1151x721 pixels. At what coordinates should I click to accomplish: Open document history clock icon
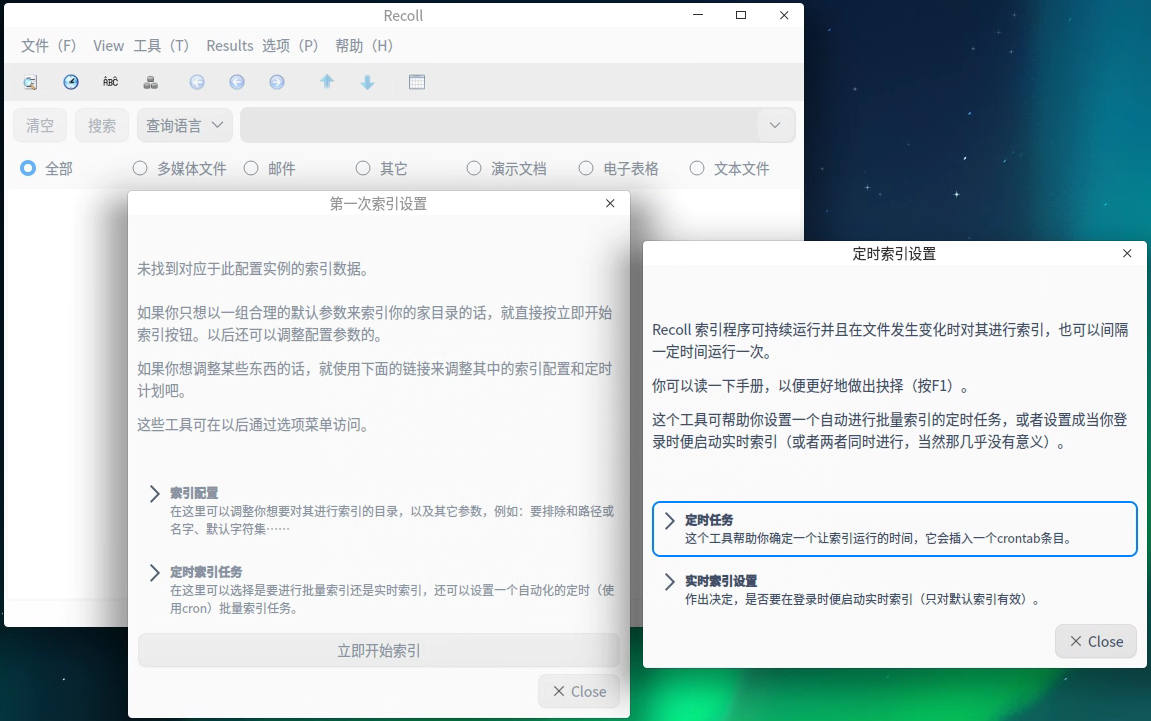[x=70, y=82]
